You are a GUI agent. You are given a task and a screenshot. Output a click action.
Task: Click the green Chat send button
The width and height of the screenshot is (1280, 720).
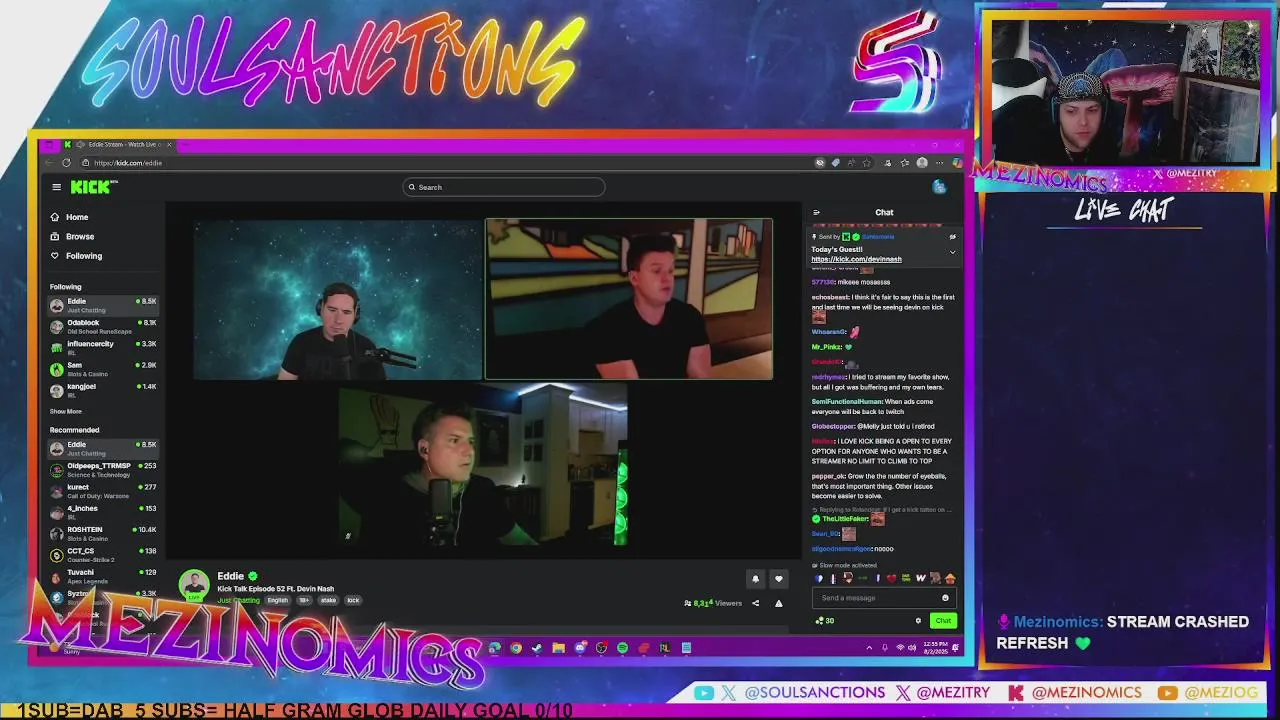pos(943,621)
